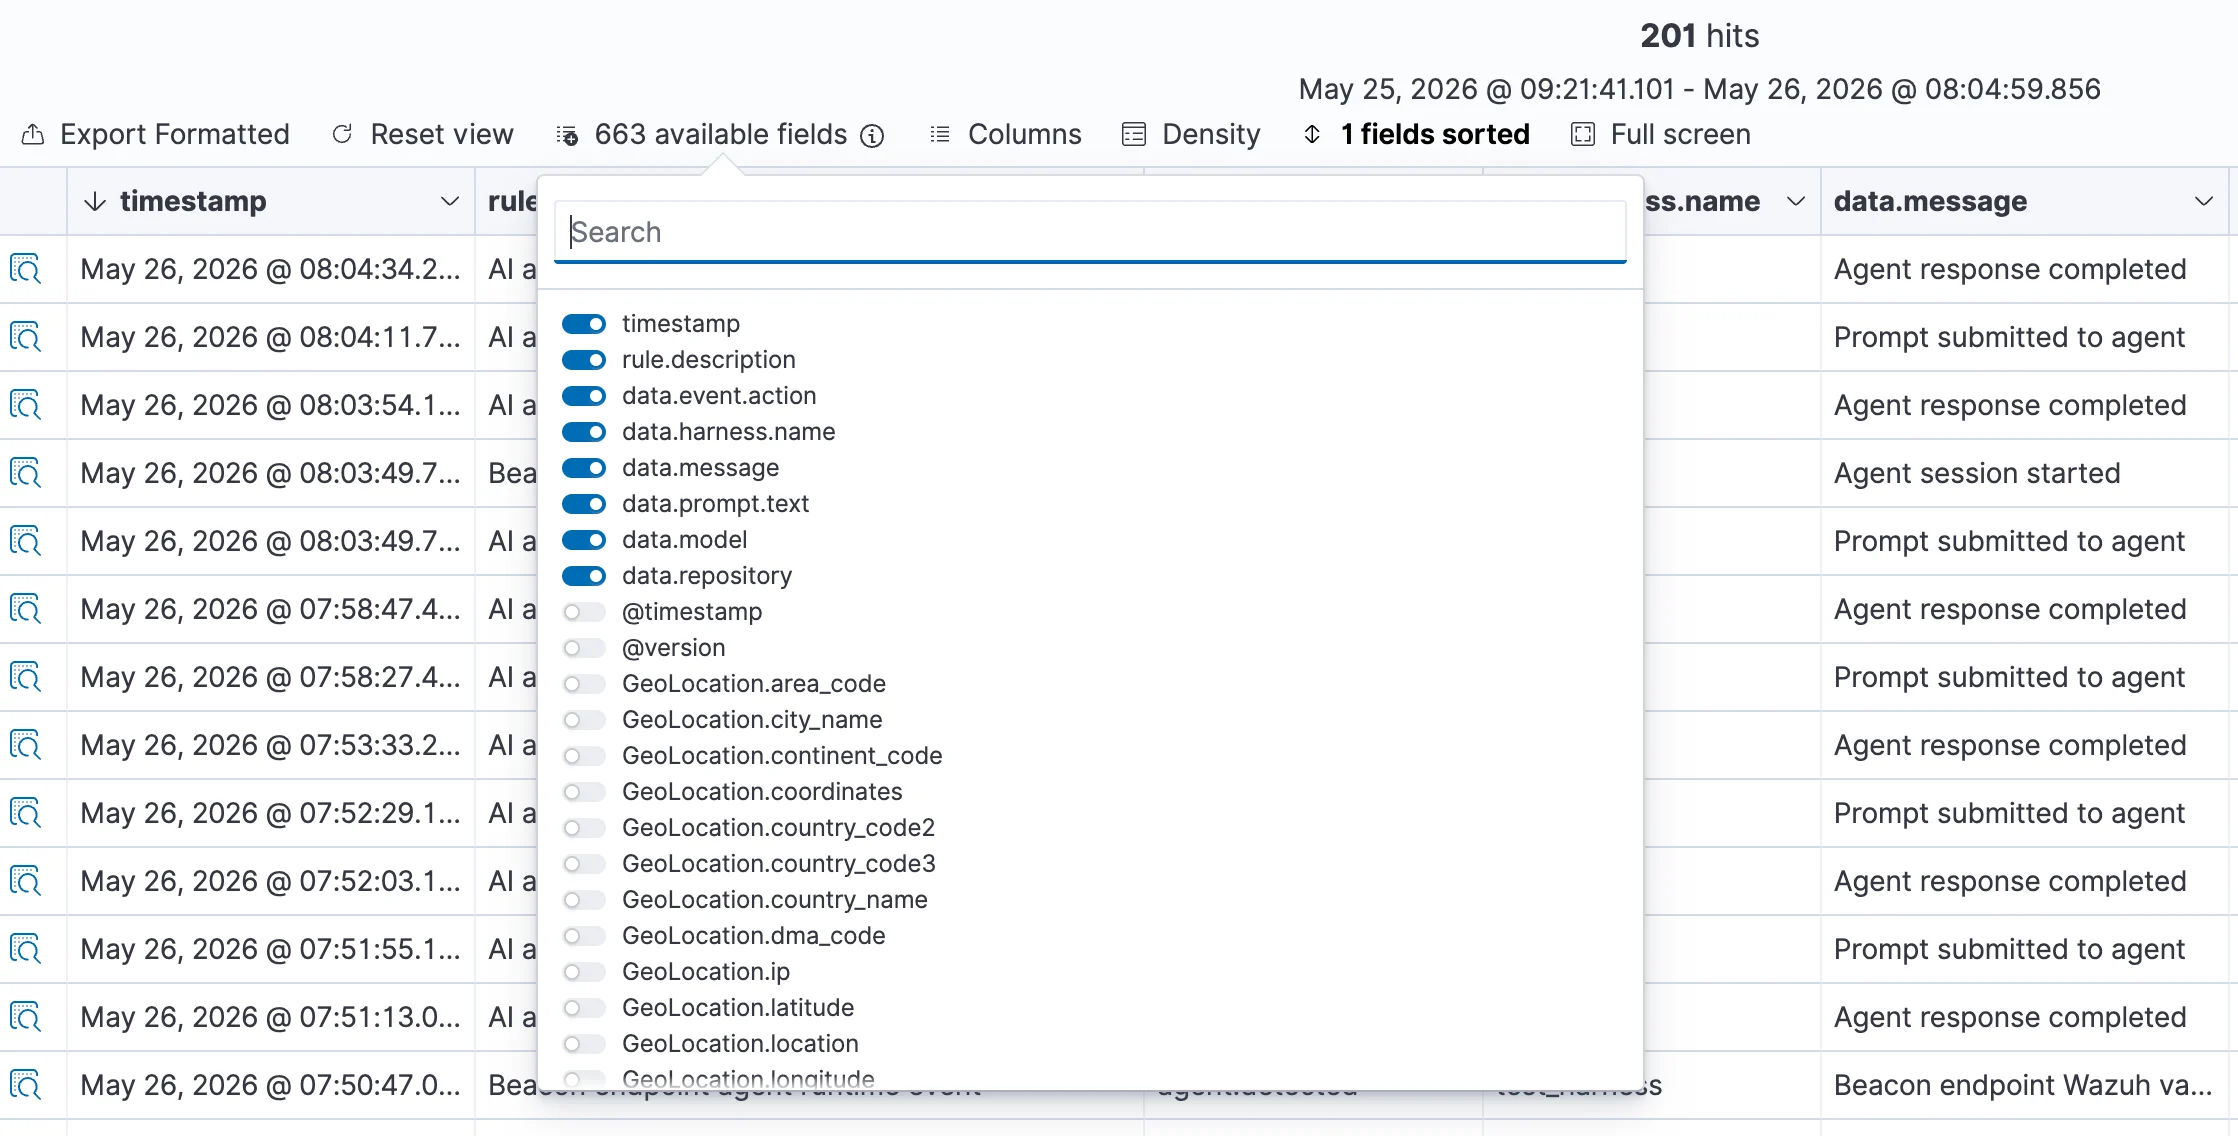The height and width of the screenshot is (1136, 2238).
Task: Open data.harness.name column menu chevron
Action: pos(1796,201)
